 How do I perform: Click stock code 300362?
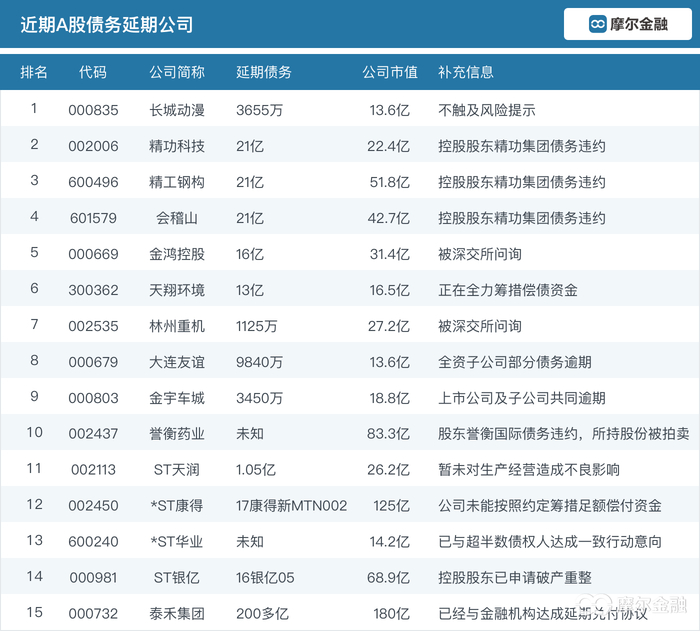[x=93, y=290]
